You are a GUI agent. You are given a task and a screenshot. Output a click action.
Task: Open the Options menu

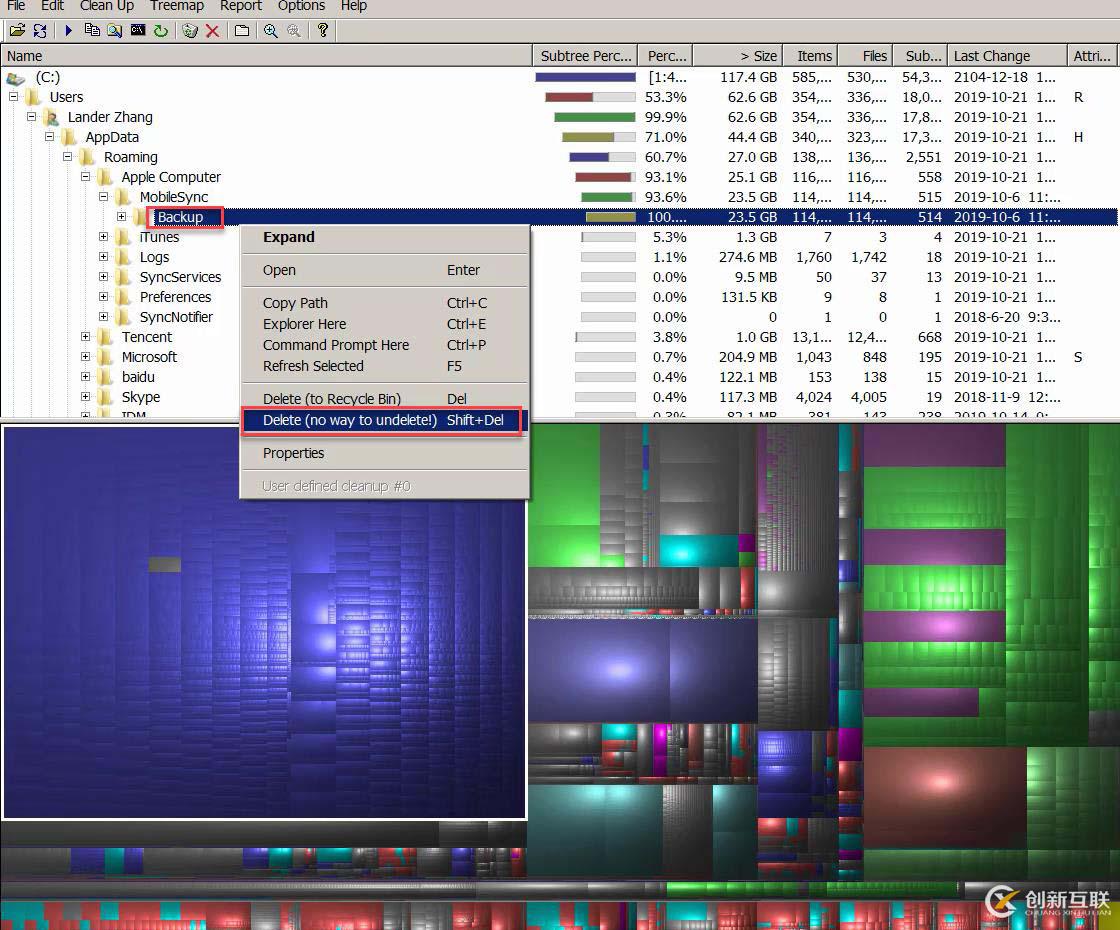coord(301,6)
